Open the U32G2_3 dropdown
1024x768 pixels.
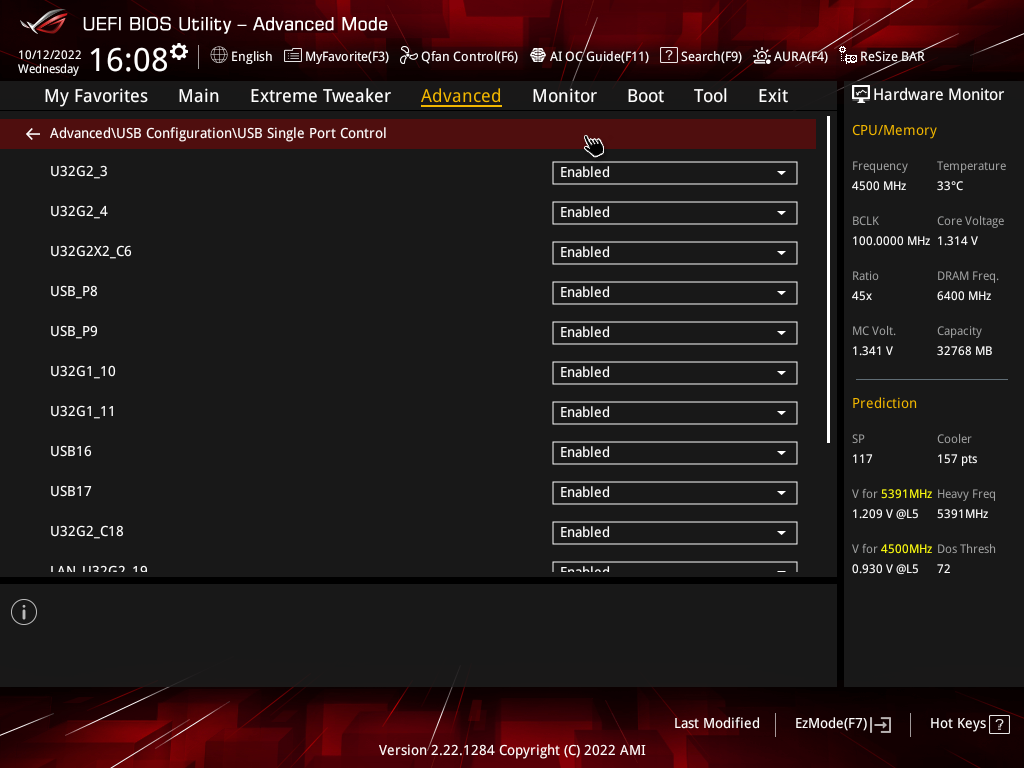(675, 173)
